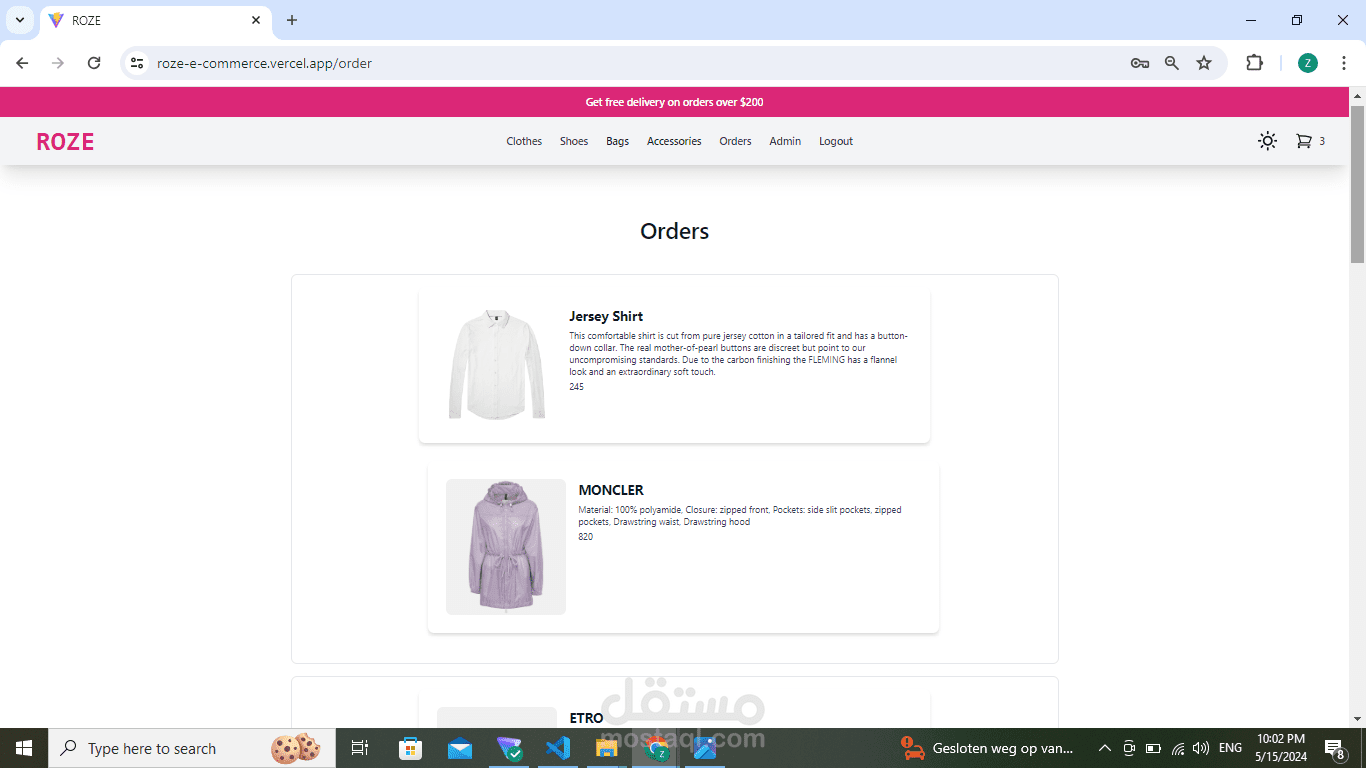The width and height of the screenshot is (1366, 768).
Task: Click the taskbar search box
Action: coord(192,748)
